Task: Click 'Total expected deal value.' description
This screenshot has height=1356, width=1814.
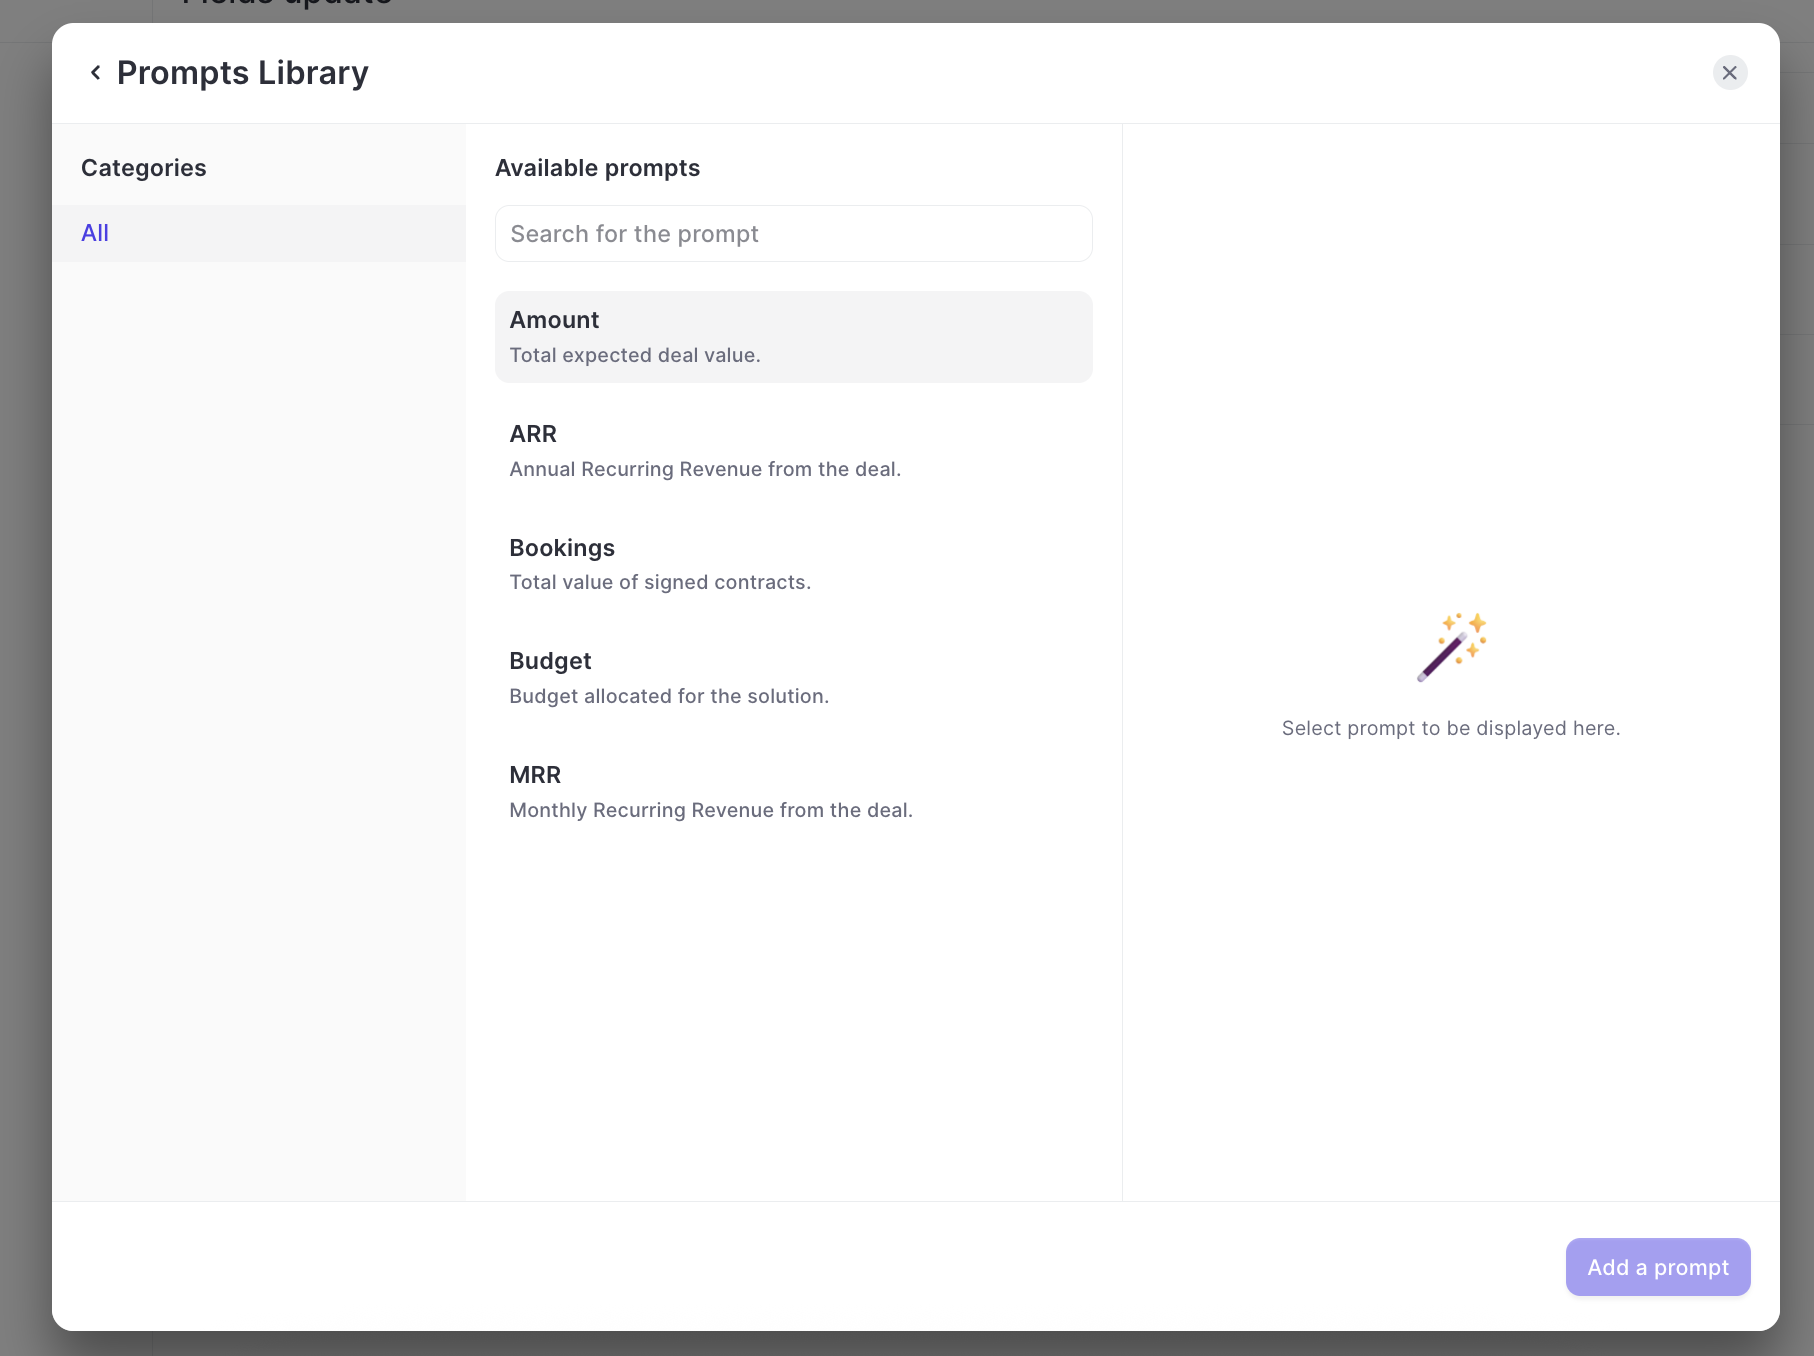Action: point(635,355)
